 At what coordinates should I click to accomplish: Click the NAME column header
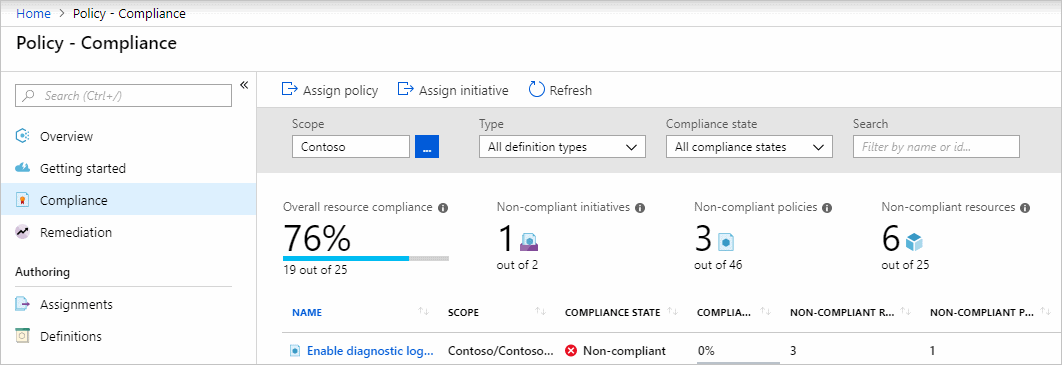tap(307, 313)
